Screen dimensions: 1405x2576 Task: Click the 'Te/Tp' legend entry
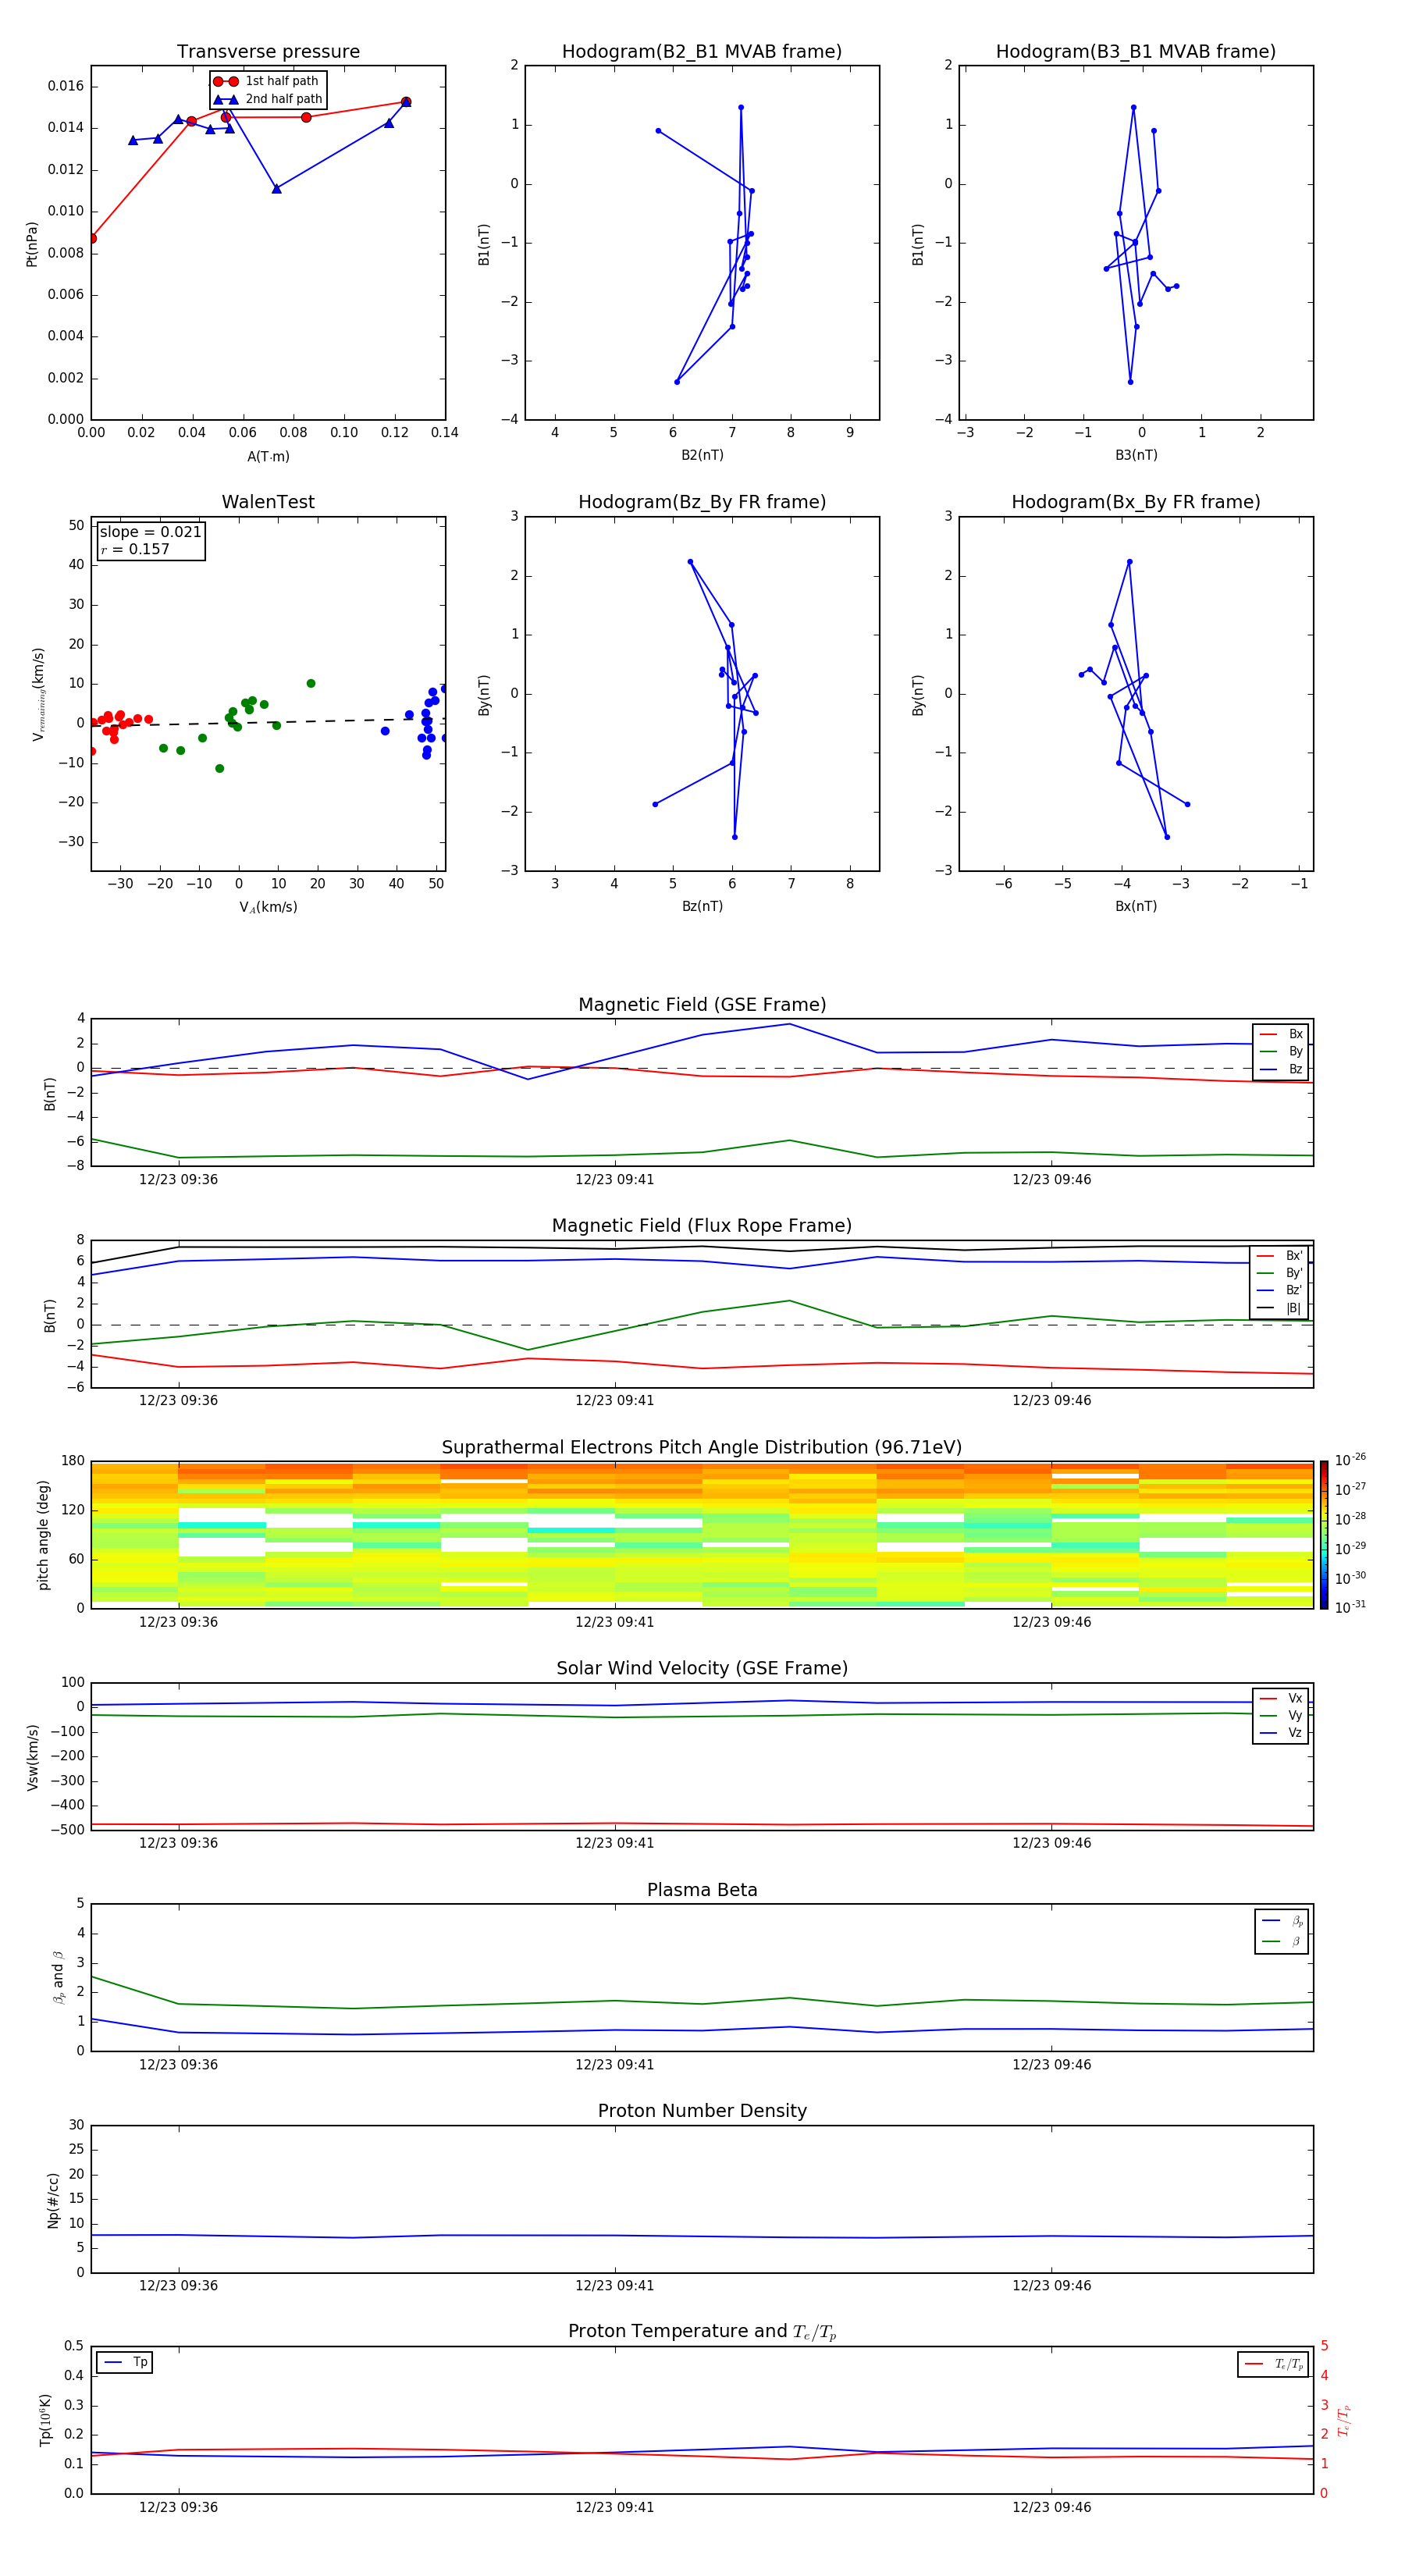[x=1274, y=2364]
